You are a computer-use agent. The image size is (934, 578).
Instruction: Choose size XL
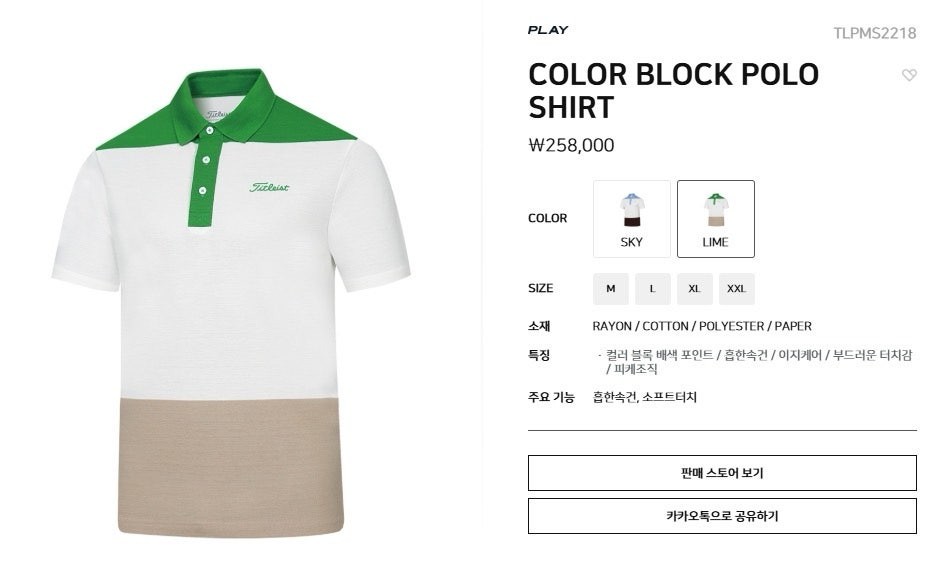pos(695,288)
